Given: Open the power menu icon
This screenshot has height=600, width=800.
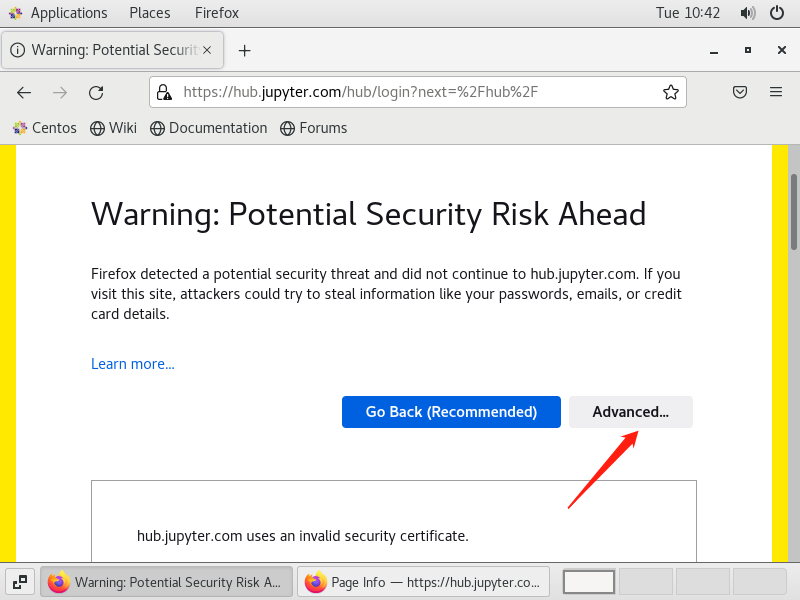Looking at the screenshot, I should point(777,13).
